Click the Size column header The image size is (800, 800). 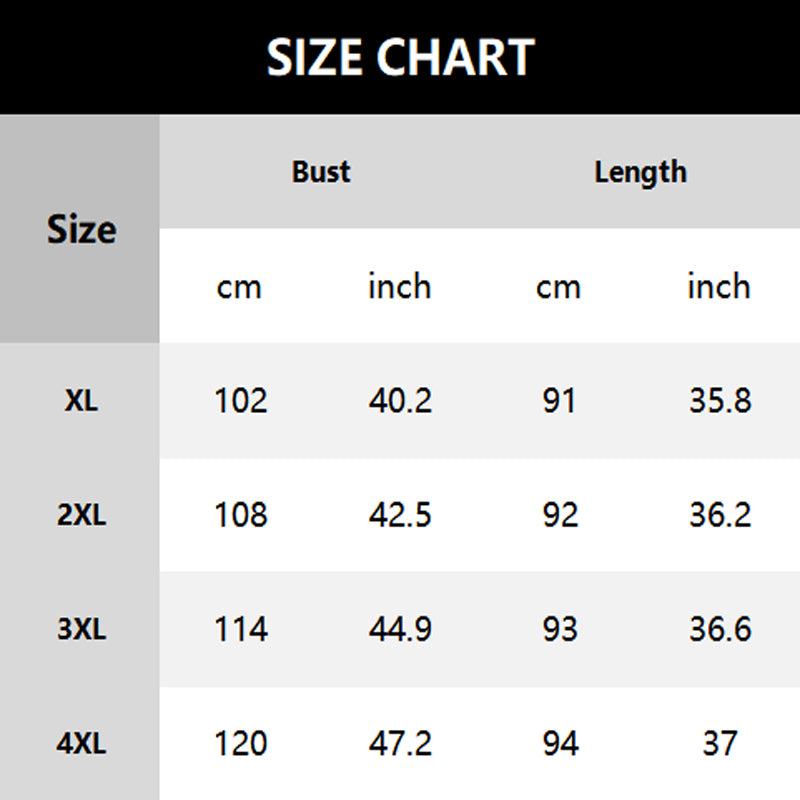[81, 230]
